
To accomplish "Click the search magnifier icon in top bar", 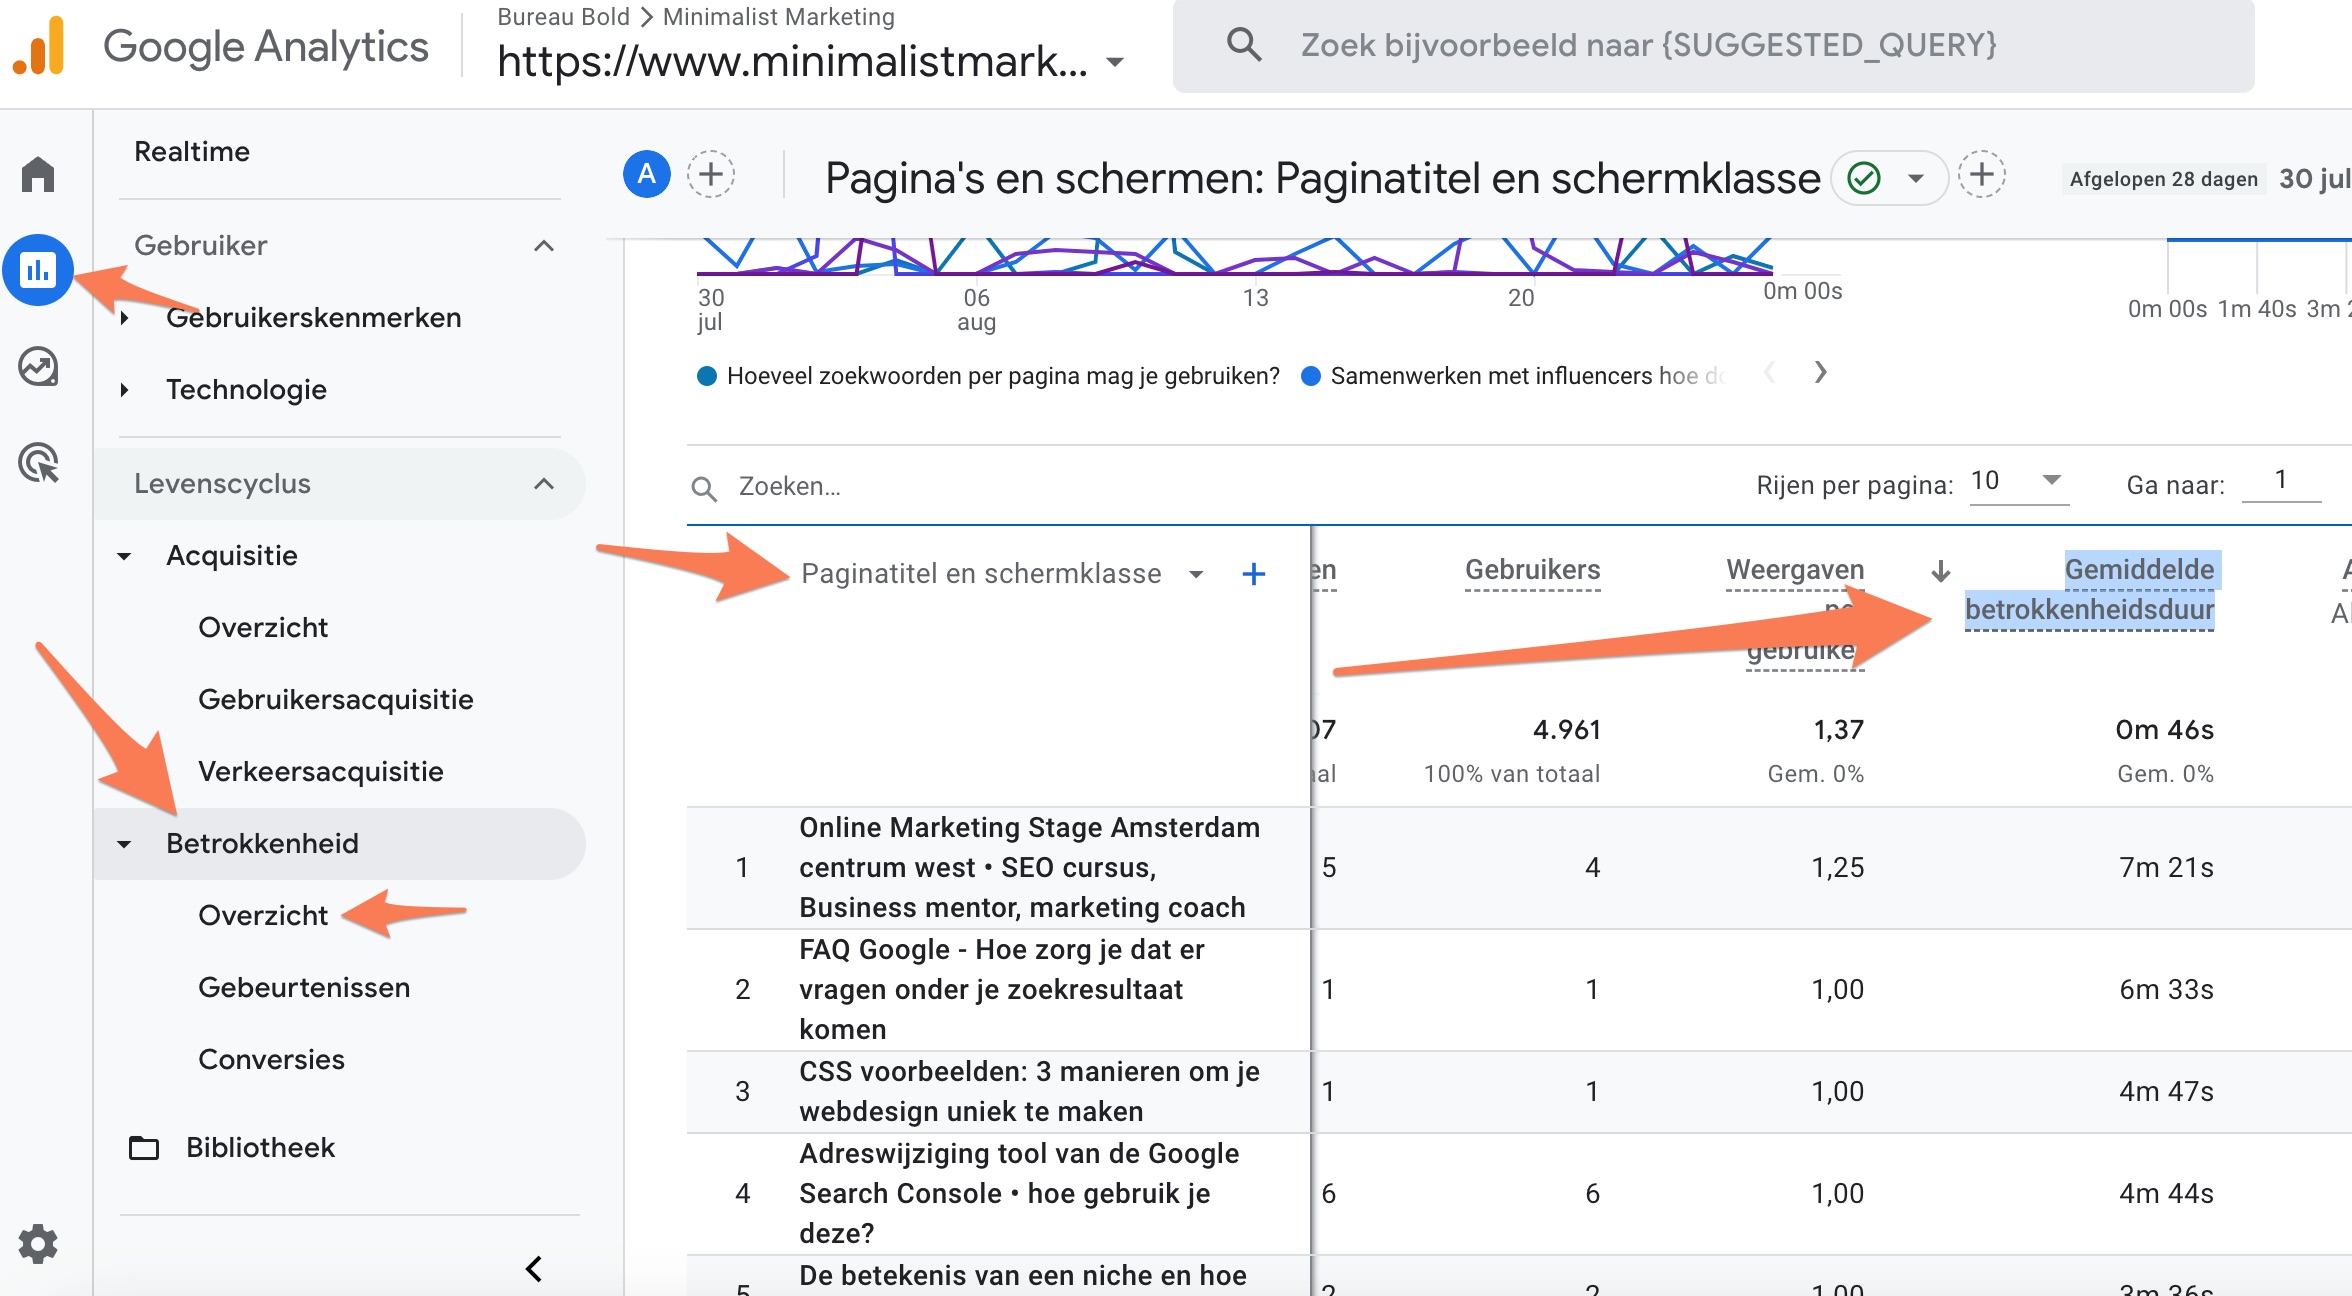I will (1244, 45).
